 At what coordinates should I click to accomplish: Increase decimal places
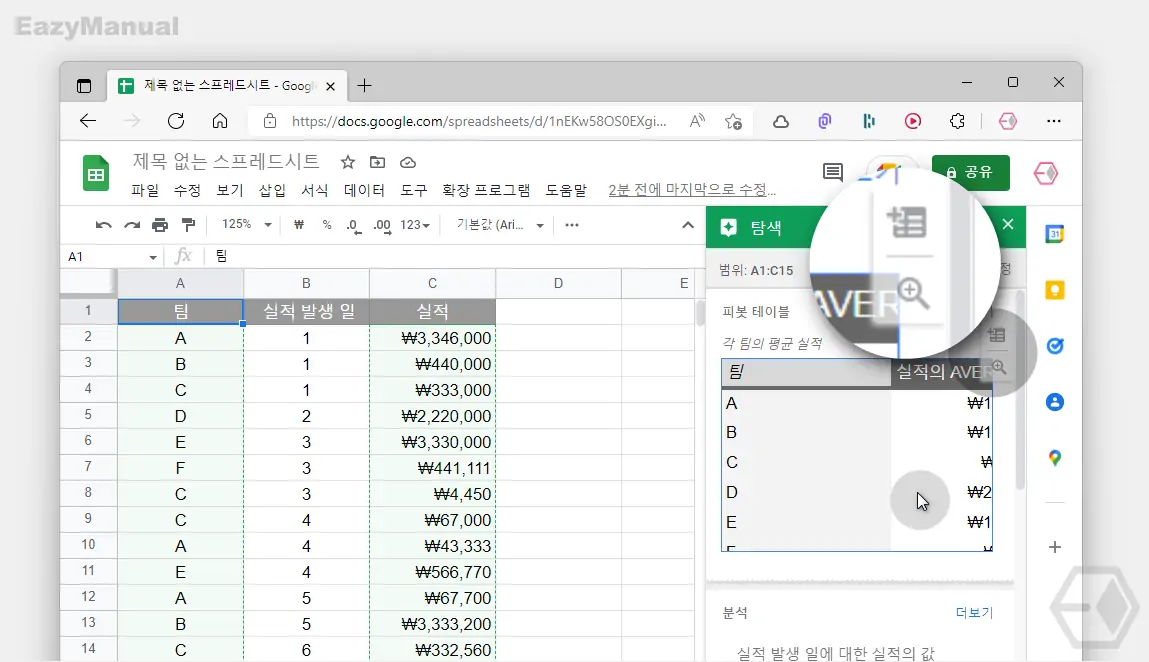[x=382, y=226]
